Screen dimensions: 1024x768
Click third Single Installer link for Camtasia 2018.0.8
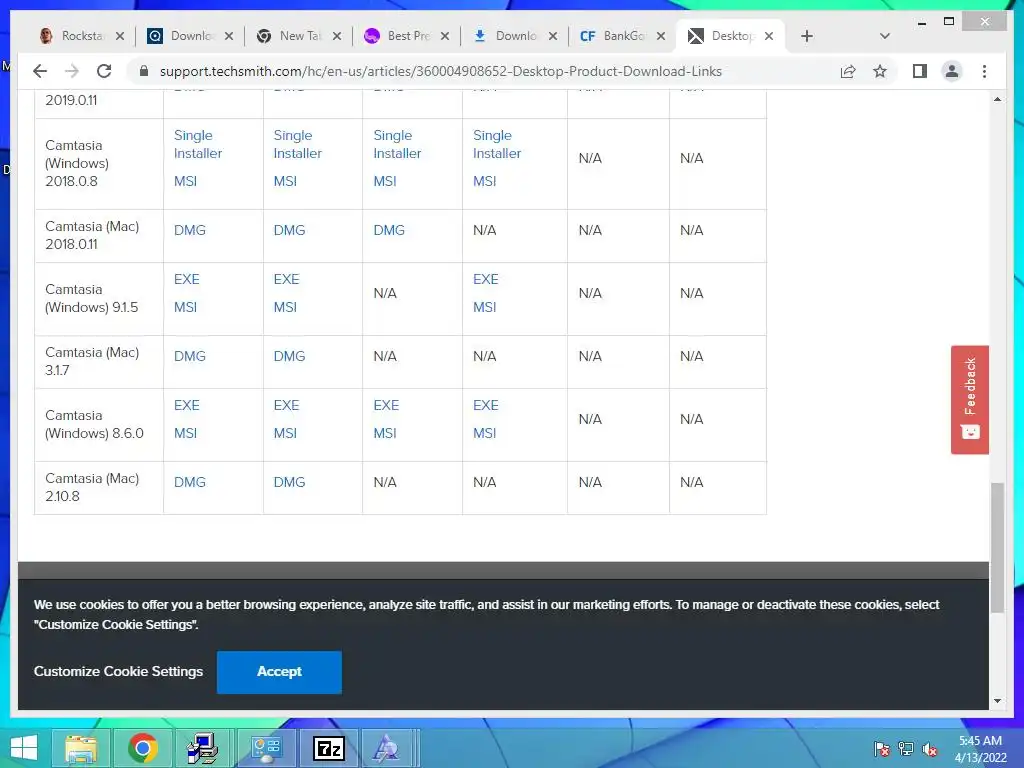point(397,144)
